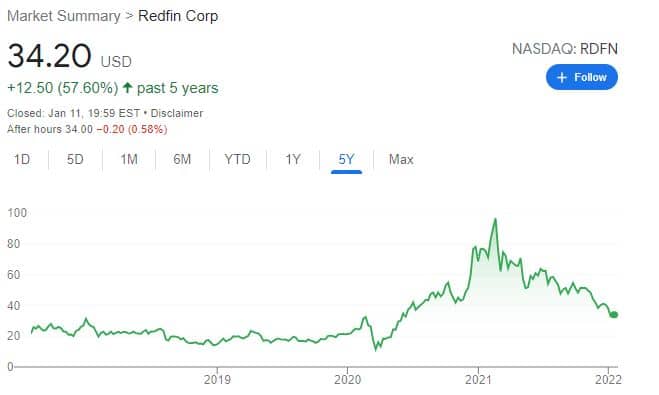This screenshot has width=659, height=395.
Task: Click the 2021 x-axis label
Action: coord(478,379)
